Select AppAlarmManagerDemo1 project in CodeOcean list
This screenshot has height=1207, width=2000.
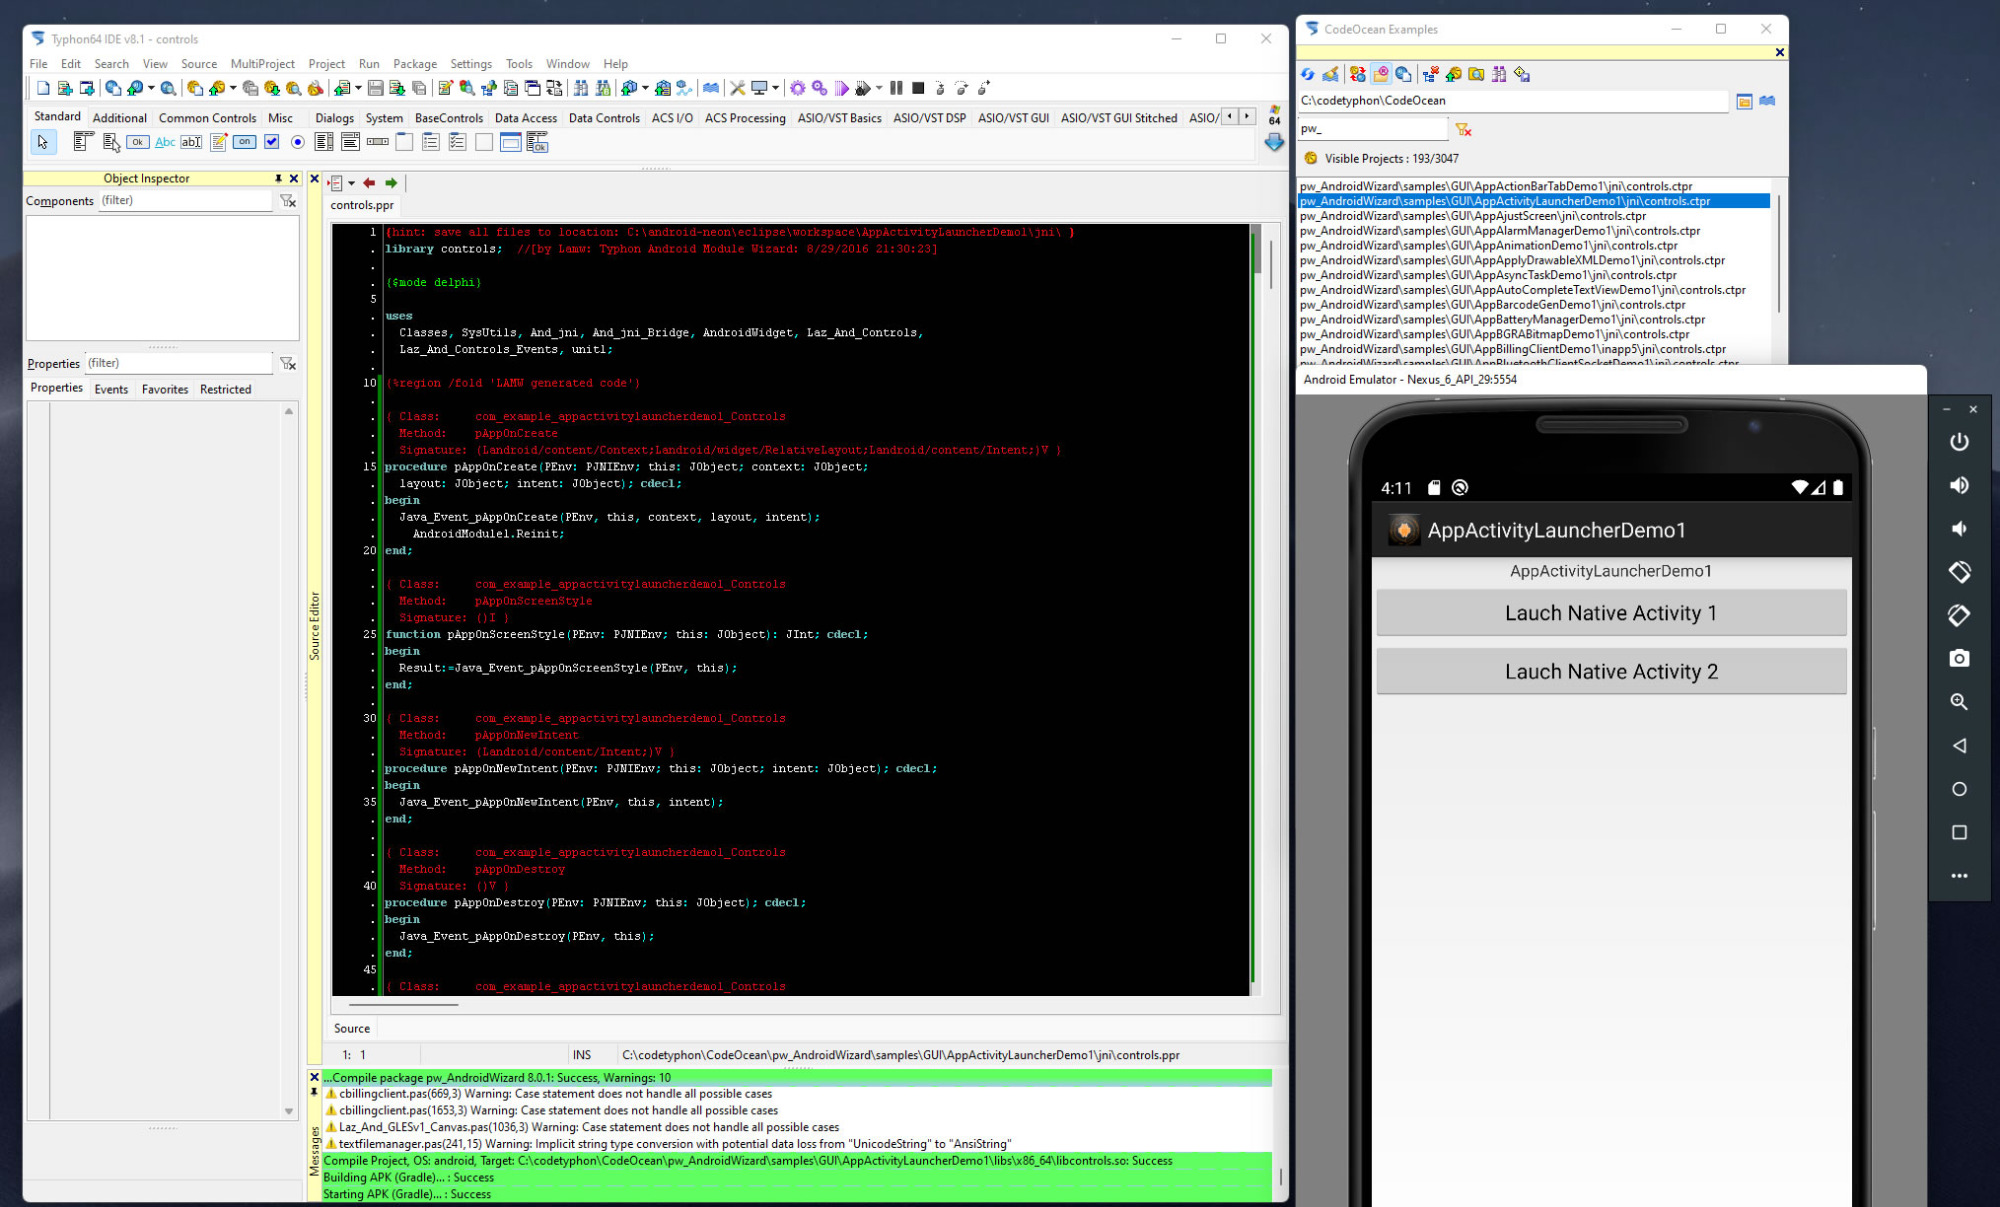(x=1500, y=231)
